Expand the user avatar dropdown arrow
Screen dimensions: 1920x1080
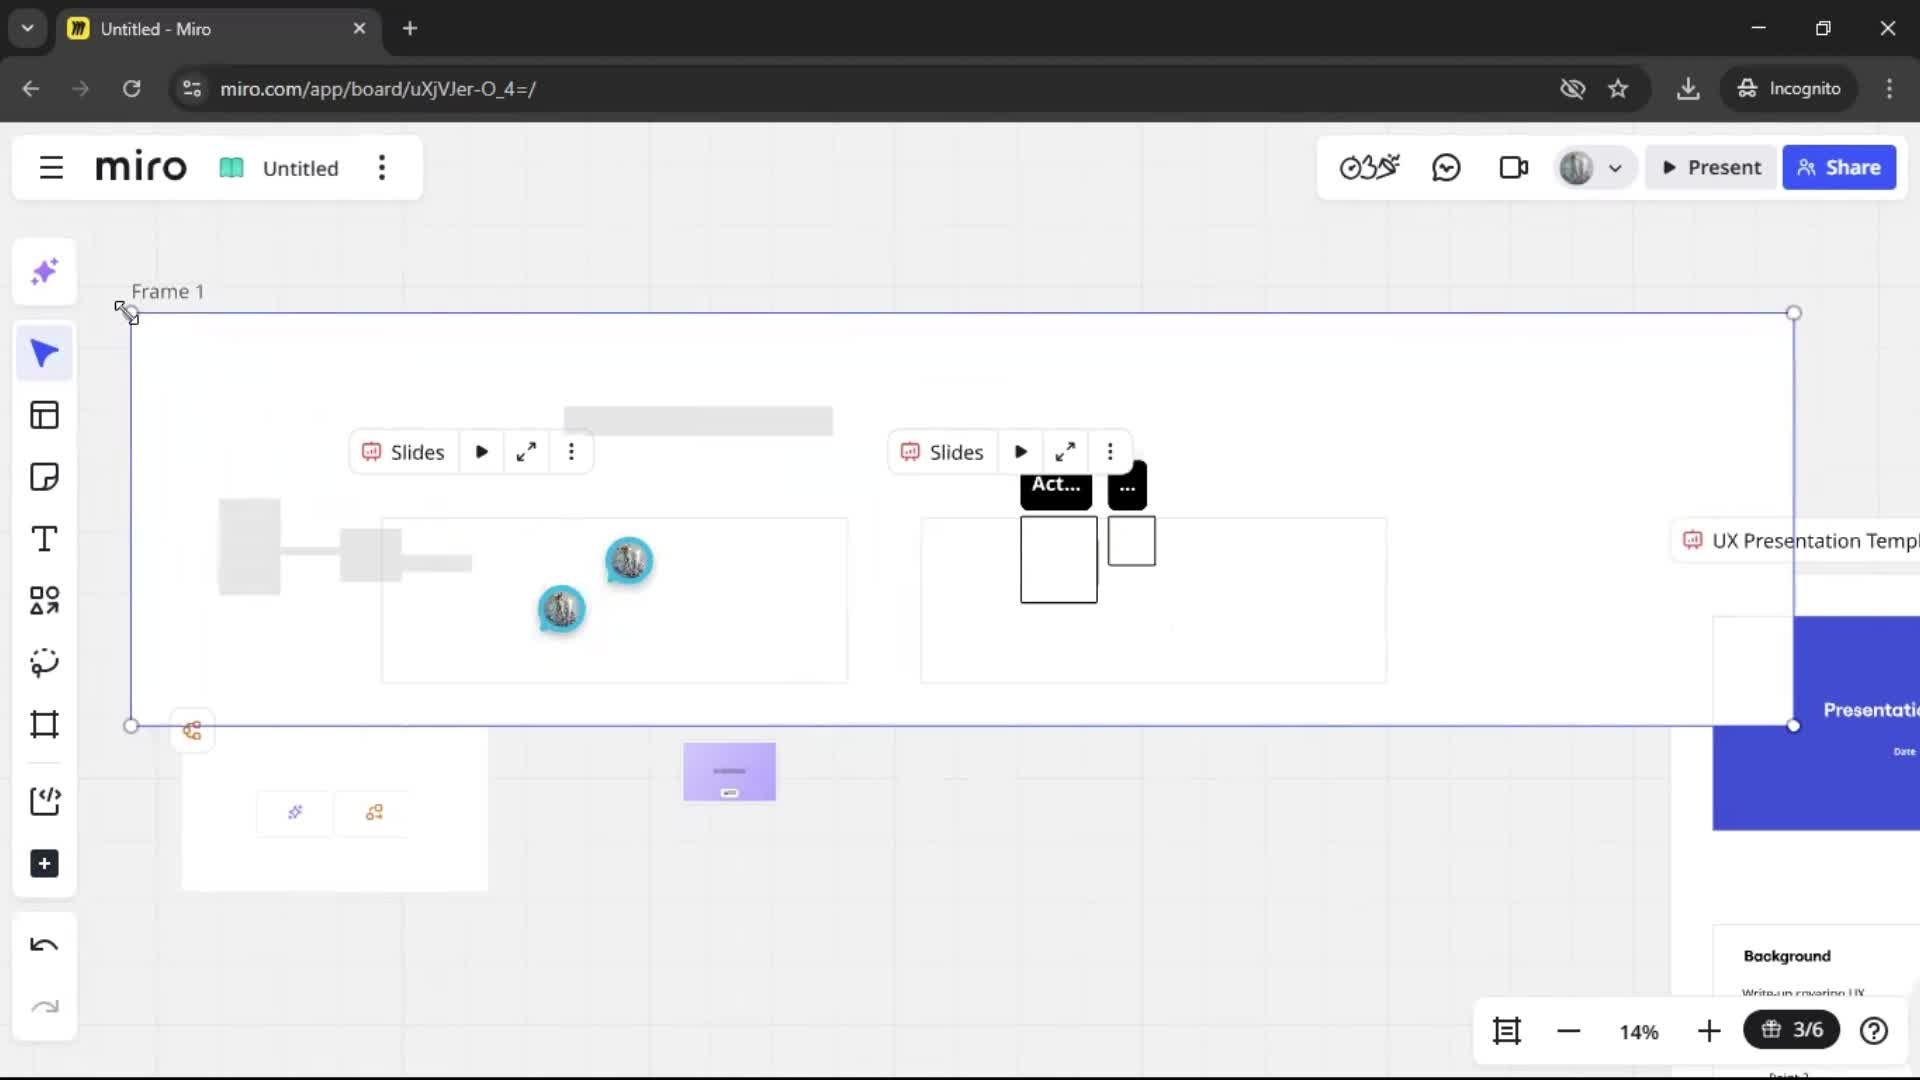[1615, 168]
